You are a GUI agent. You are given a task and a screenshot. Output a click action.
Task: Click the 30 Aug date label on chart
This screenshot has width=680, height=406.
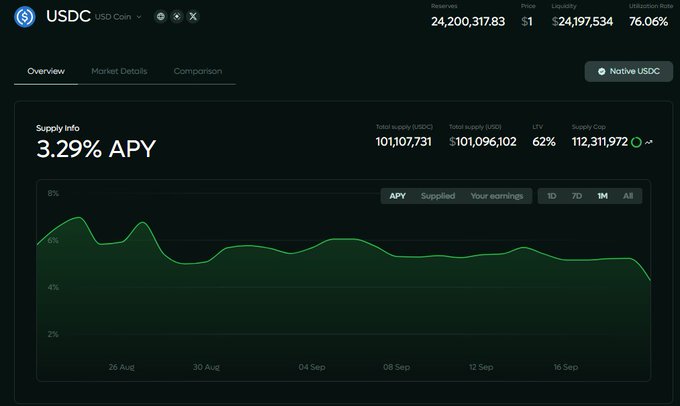coord(206,367)
